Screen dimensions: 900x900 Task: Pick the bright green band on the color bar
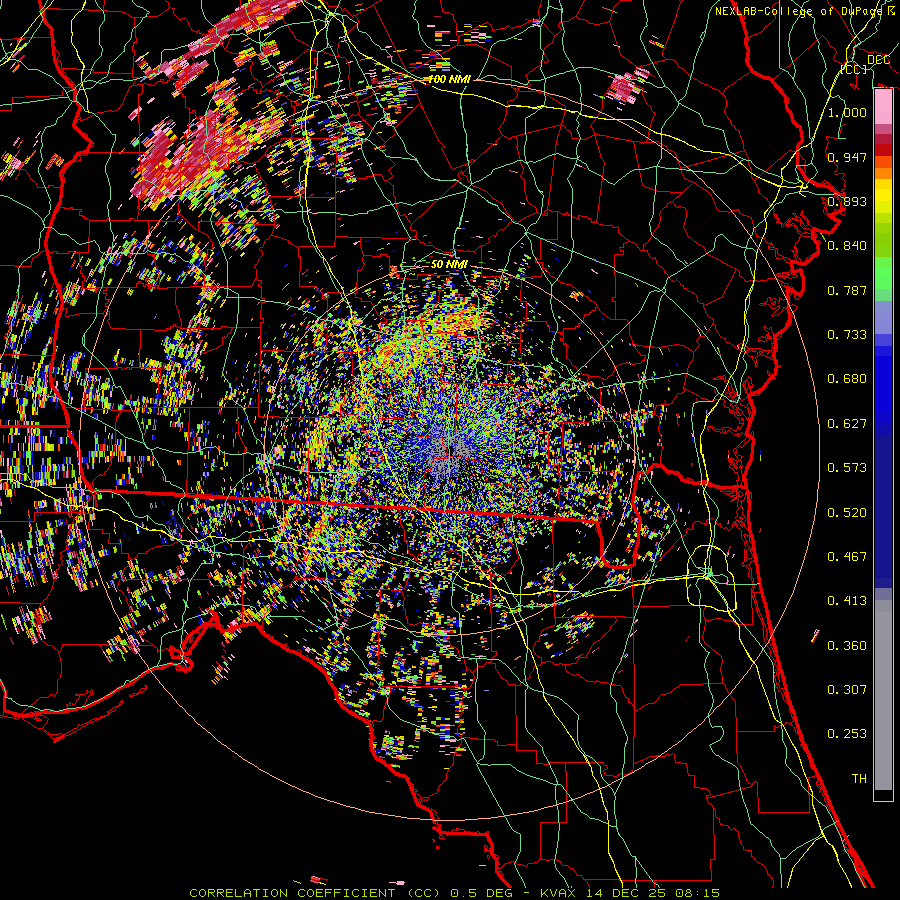click(x=883, y=274)
